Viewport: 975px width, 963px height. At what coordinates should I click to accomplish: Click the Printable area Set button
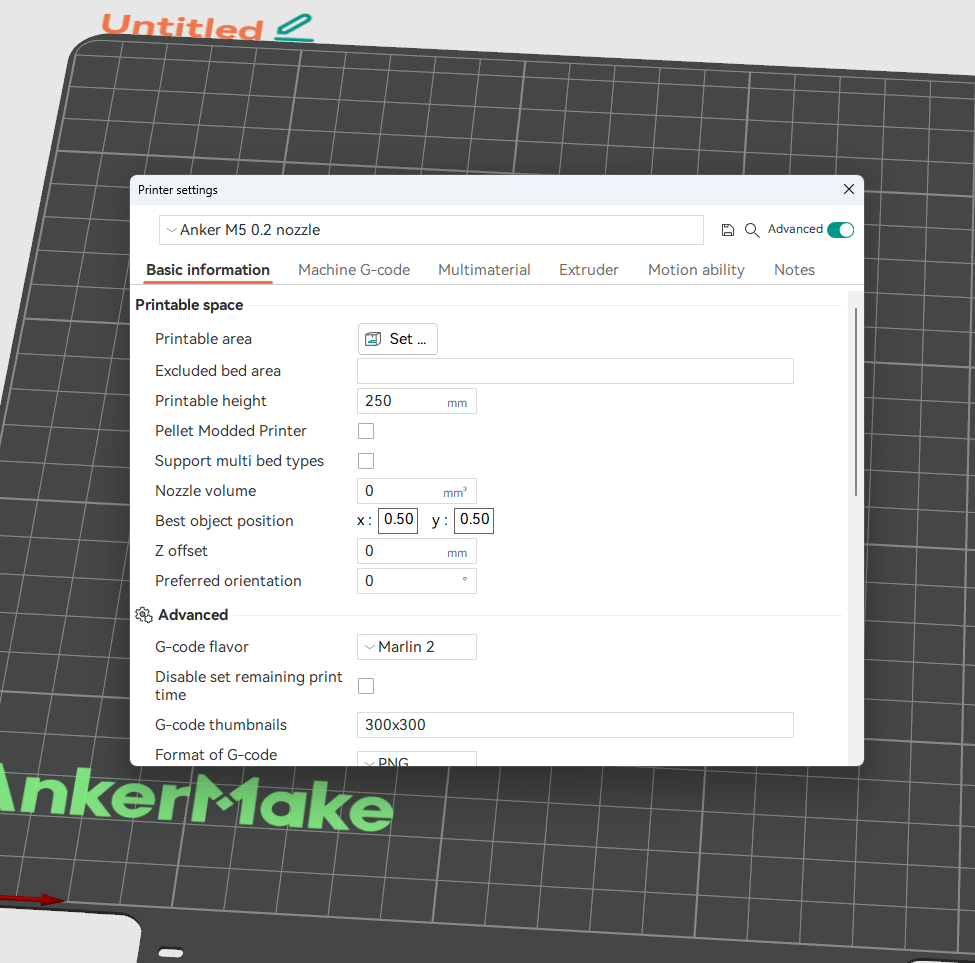pos(398,339)
